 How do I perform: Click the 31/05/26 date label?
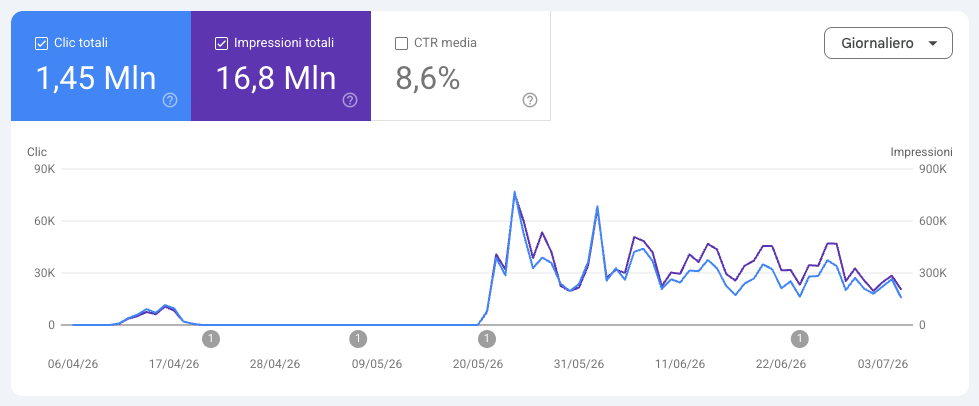point(579,364)
